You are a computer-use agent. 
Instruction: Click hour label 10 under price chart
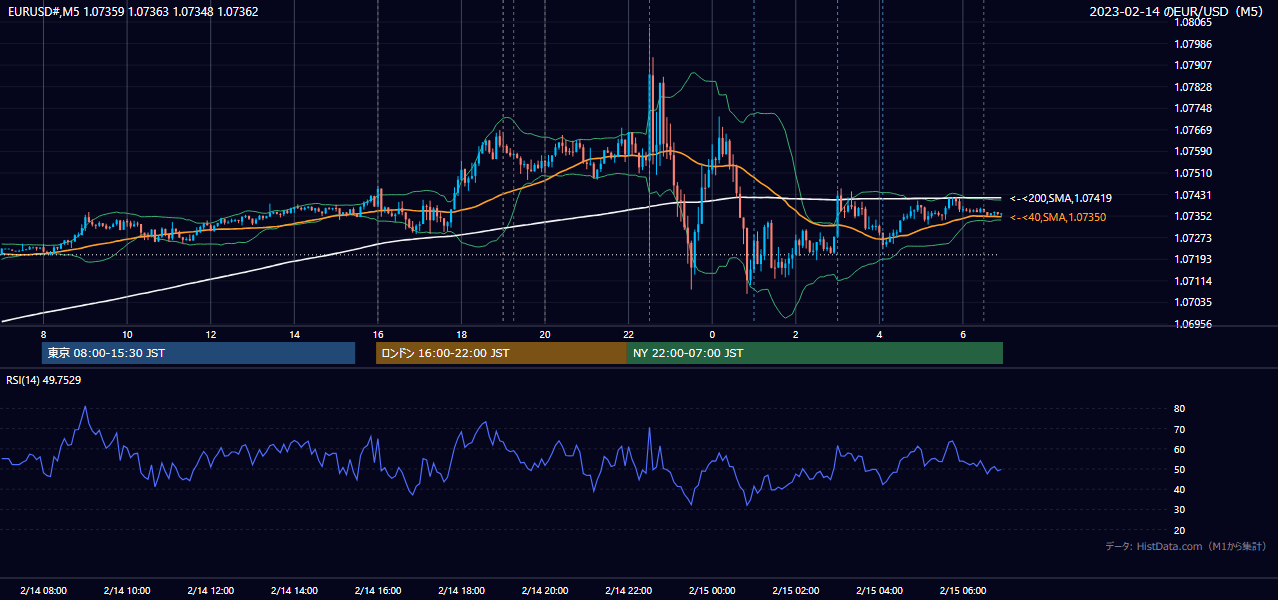coord(127,334)
